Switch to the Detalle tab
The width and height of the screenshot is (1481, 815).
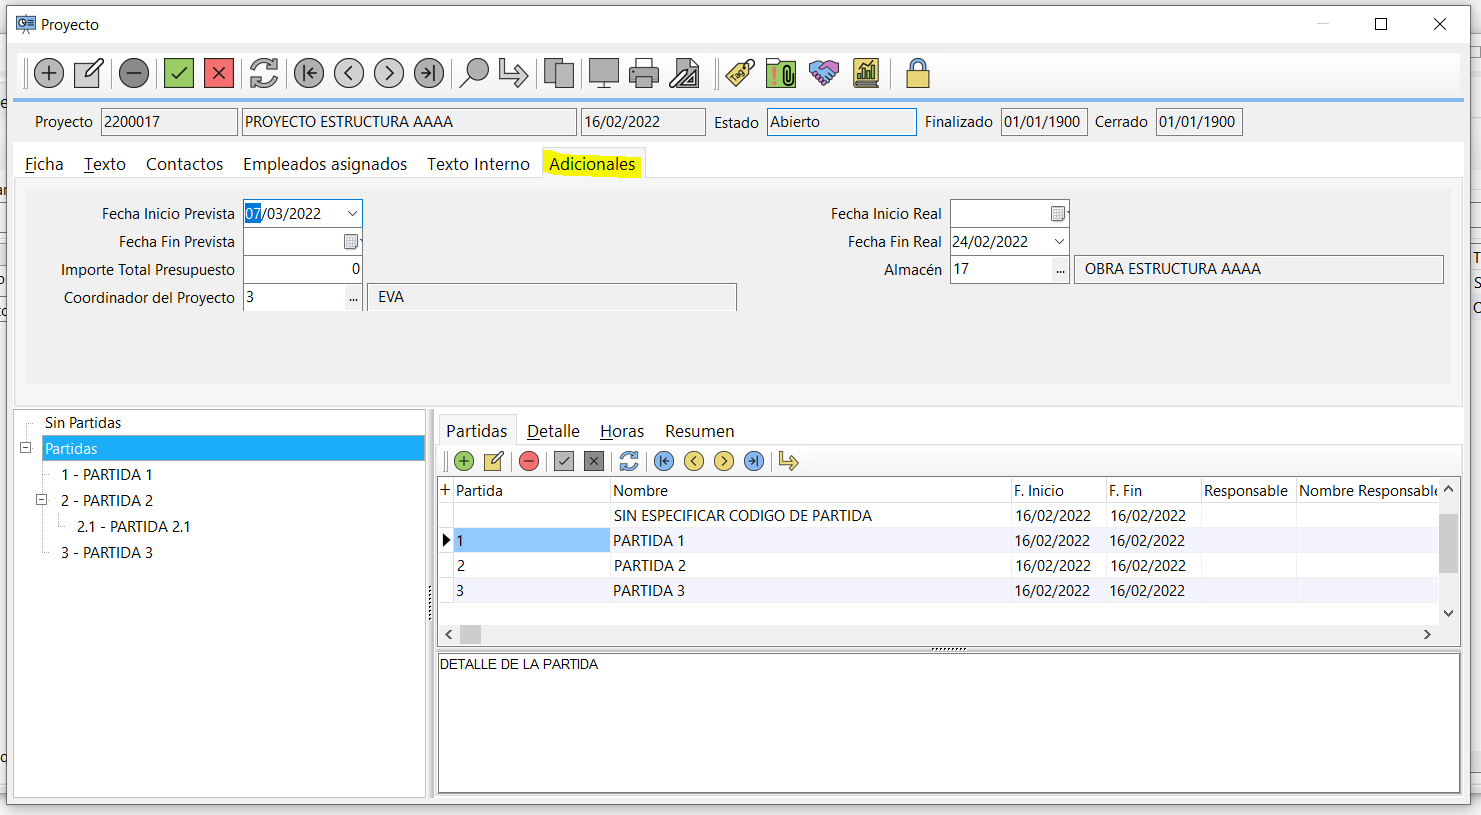click(553, 431)
